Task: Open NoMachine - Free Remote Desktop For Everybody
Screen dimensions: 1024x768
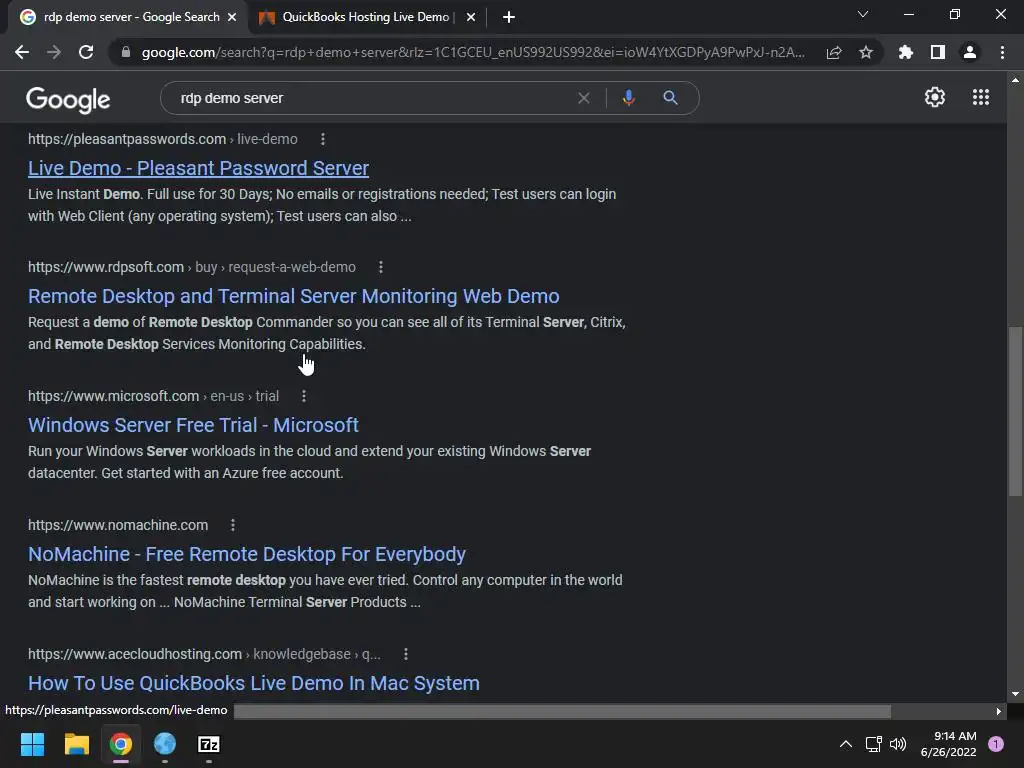Action: tap(247, 554)
